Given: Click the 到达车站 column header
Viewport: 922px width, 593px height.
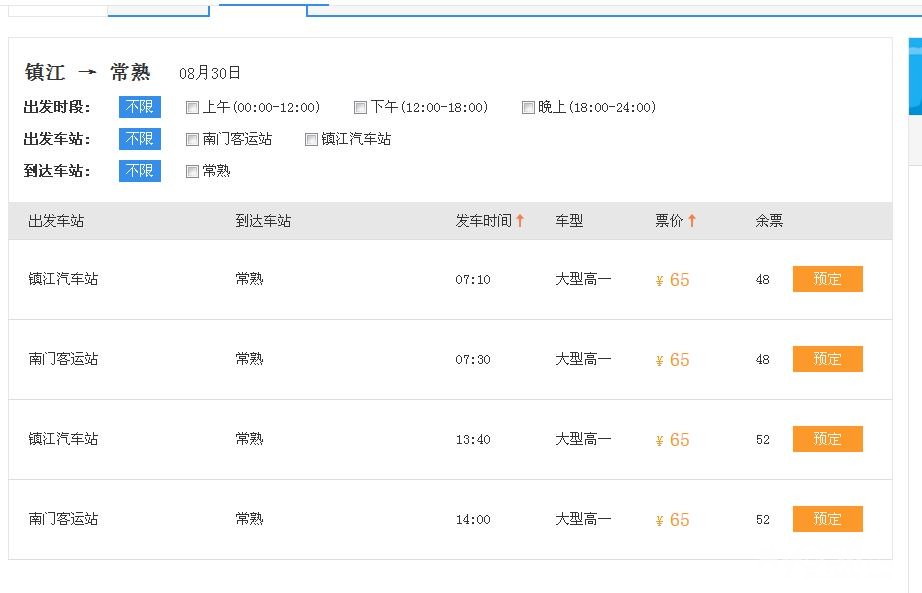Looking at the screenshot, I should tap(263, 221).
